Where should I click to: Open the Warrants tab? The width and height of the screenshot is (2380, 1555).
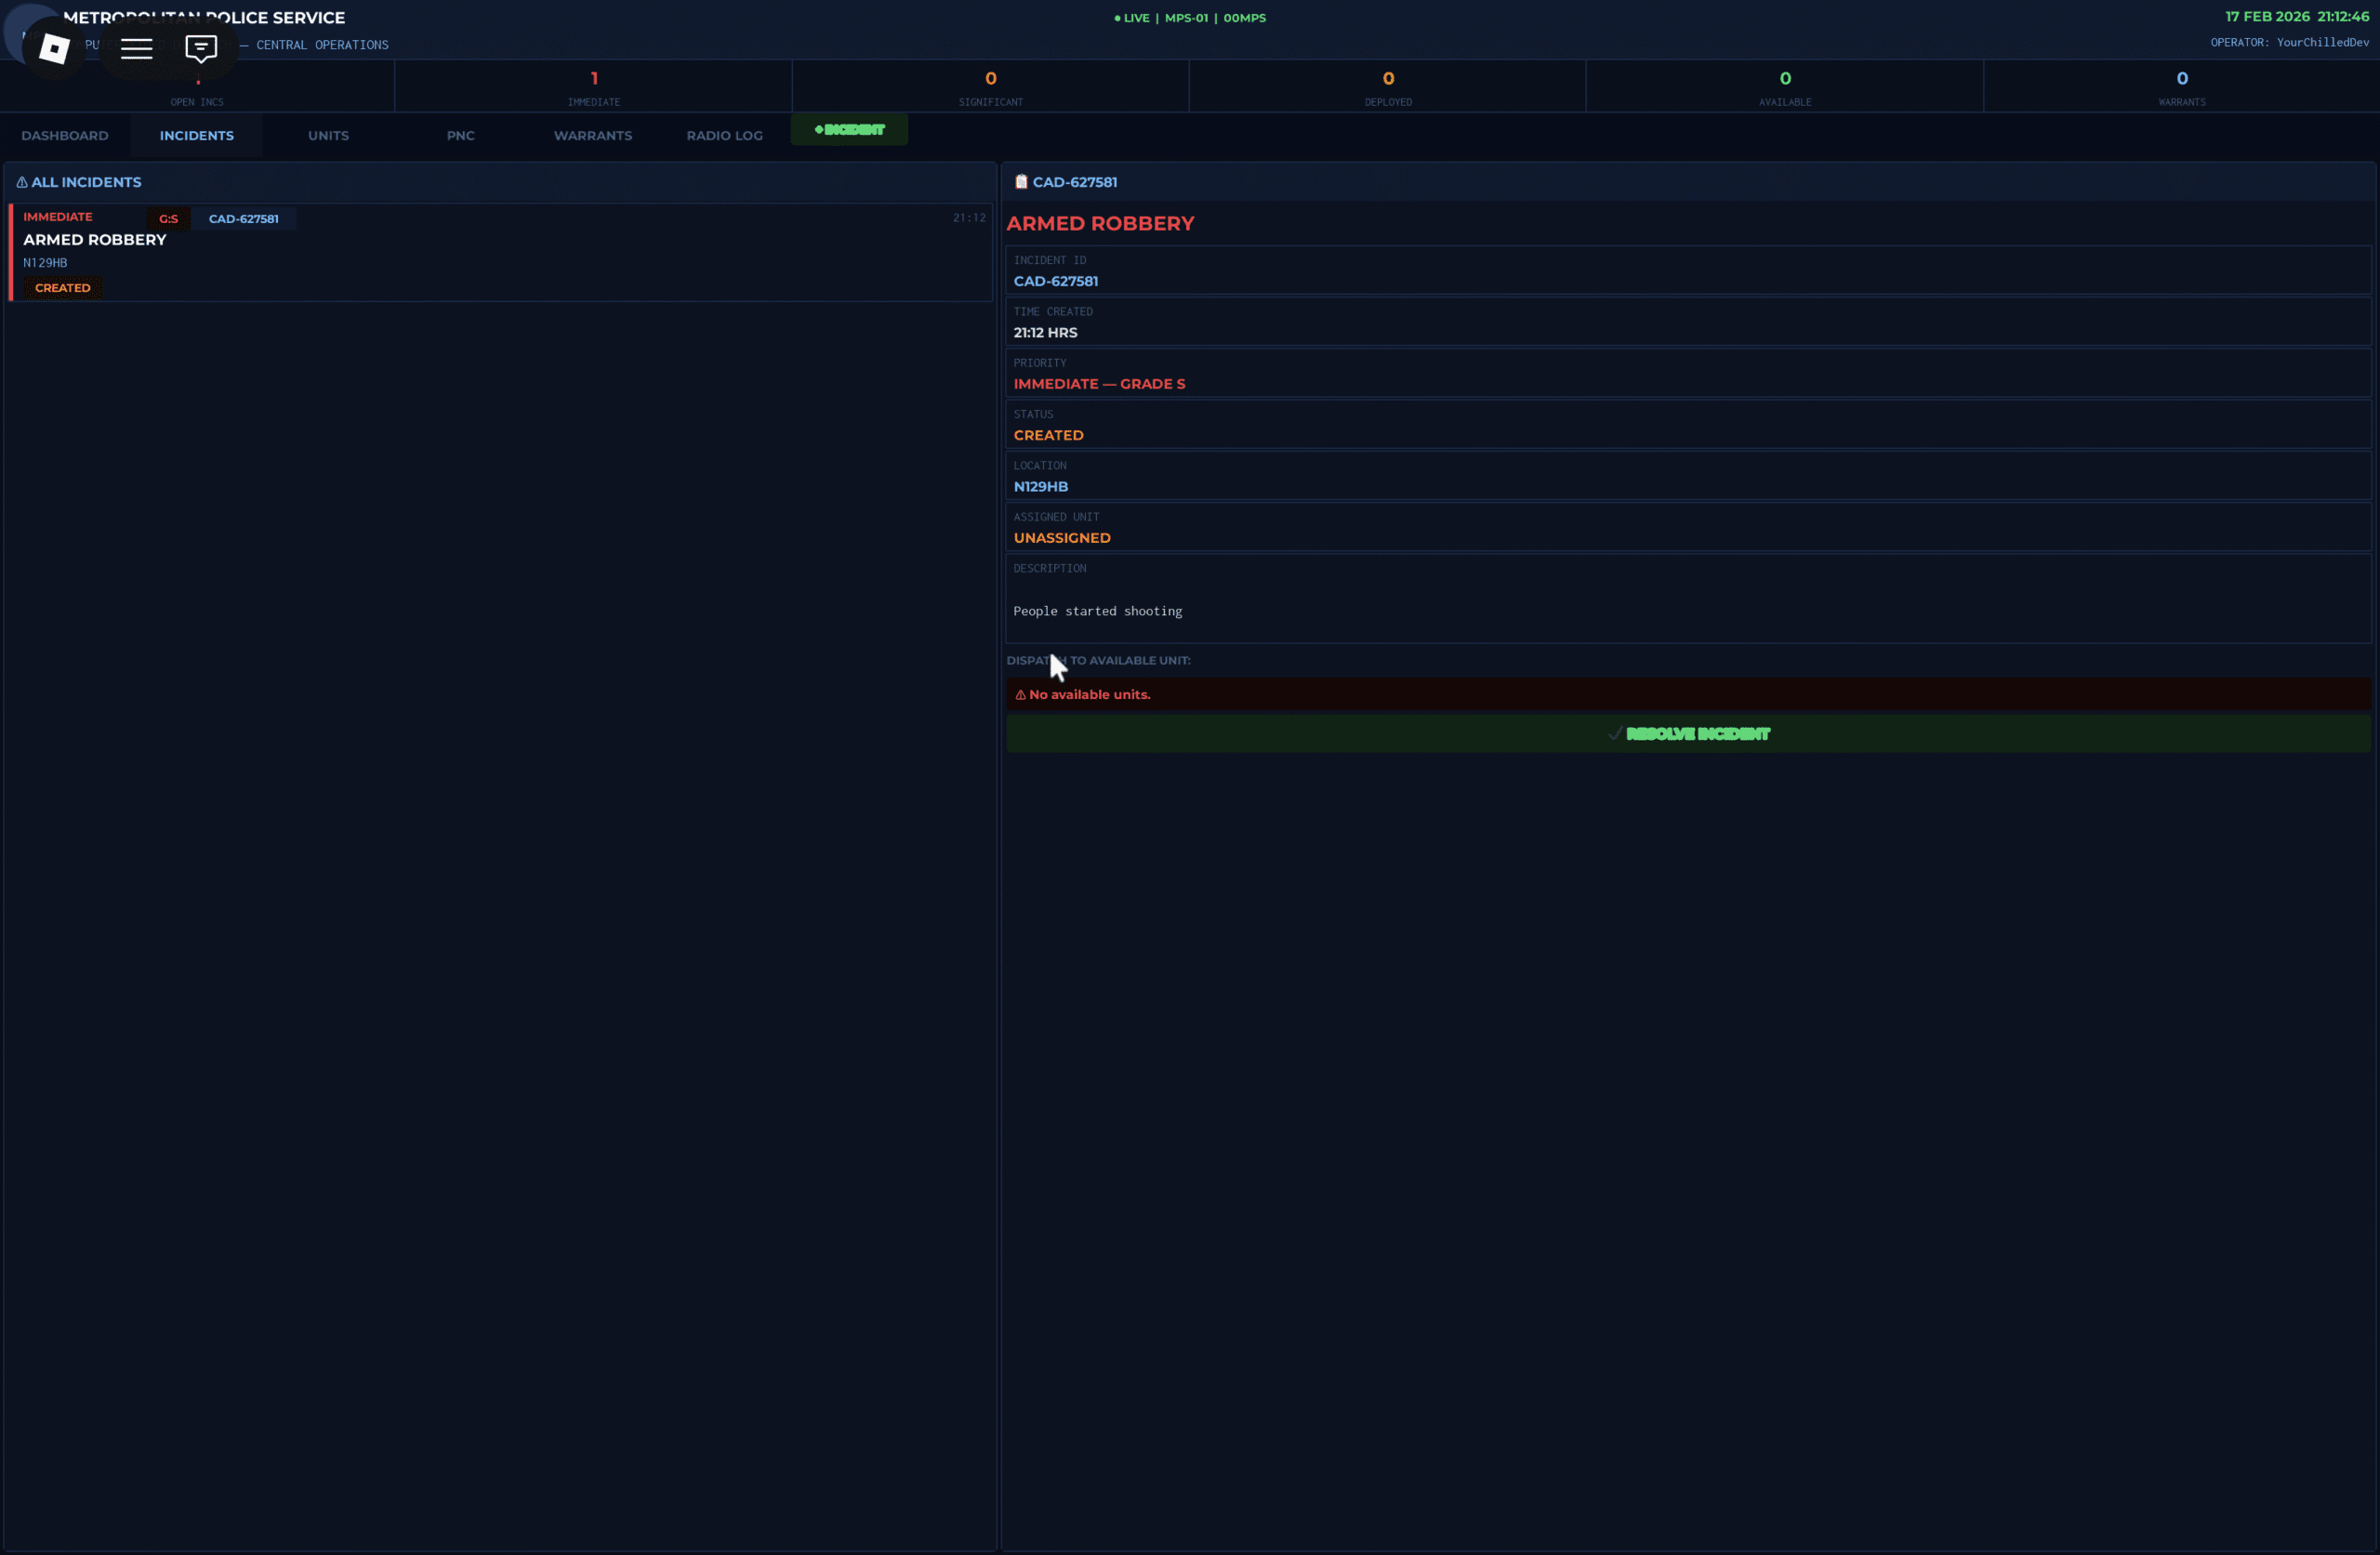click(x=592, y=135)
